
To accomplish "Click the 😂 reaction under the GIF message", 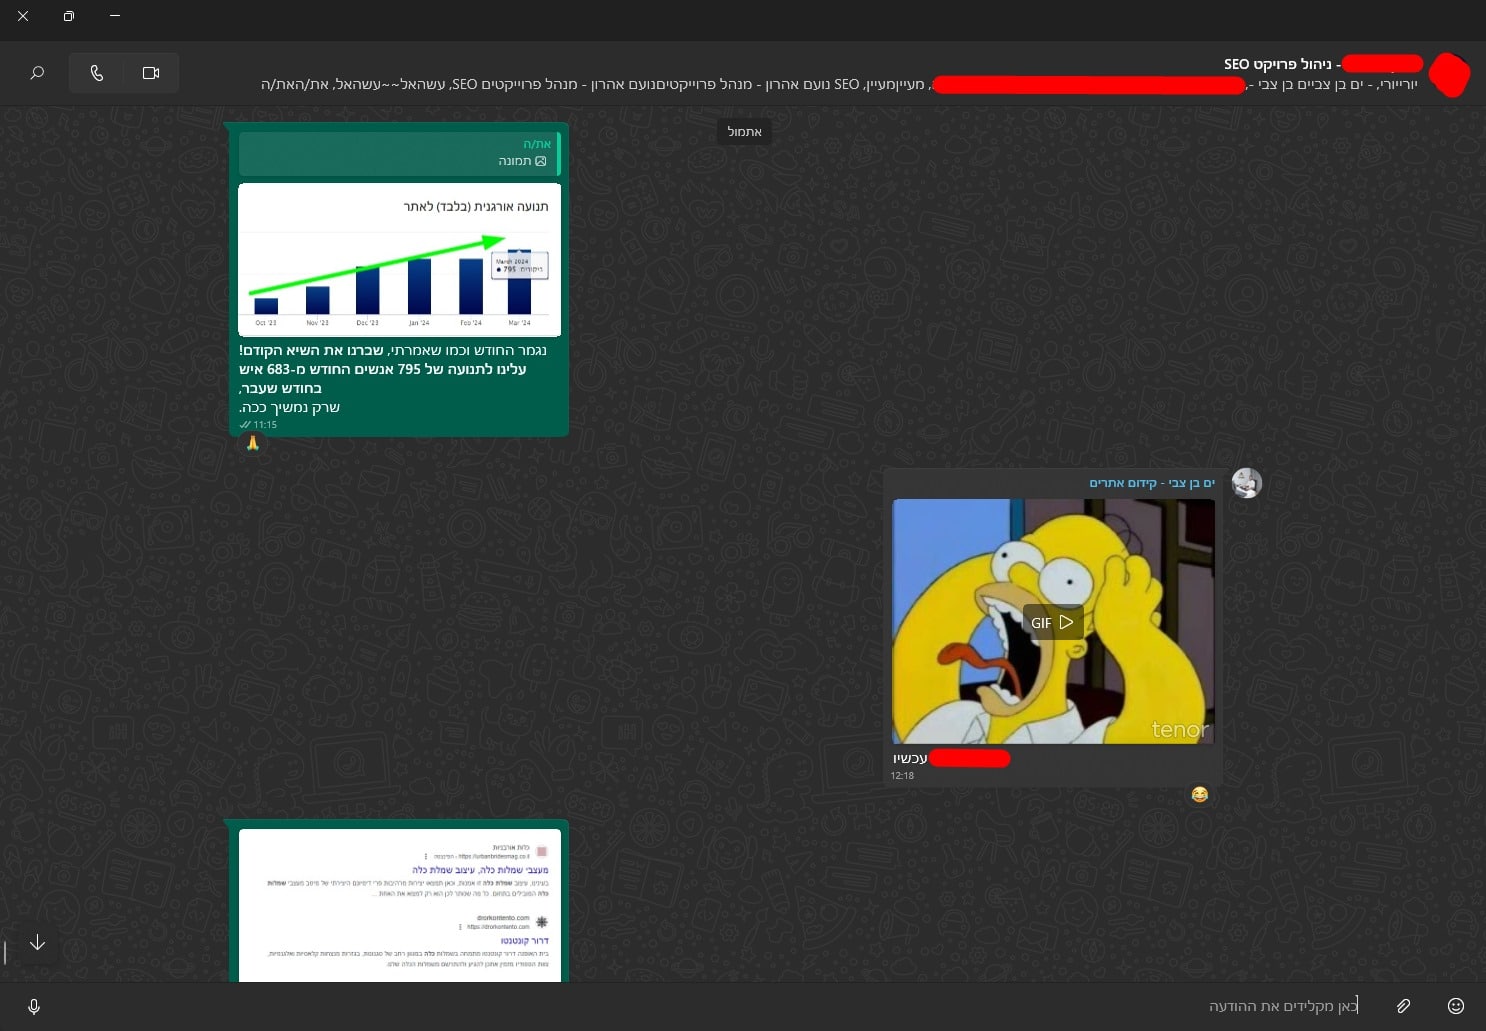I will (x=1199, y=794).
